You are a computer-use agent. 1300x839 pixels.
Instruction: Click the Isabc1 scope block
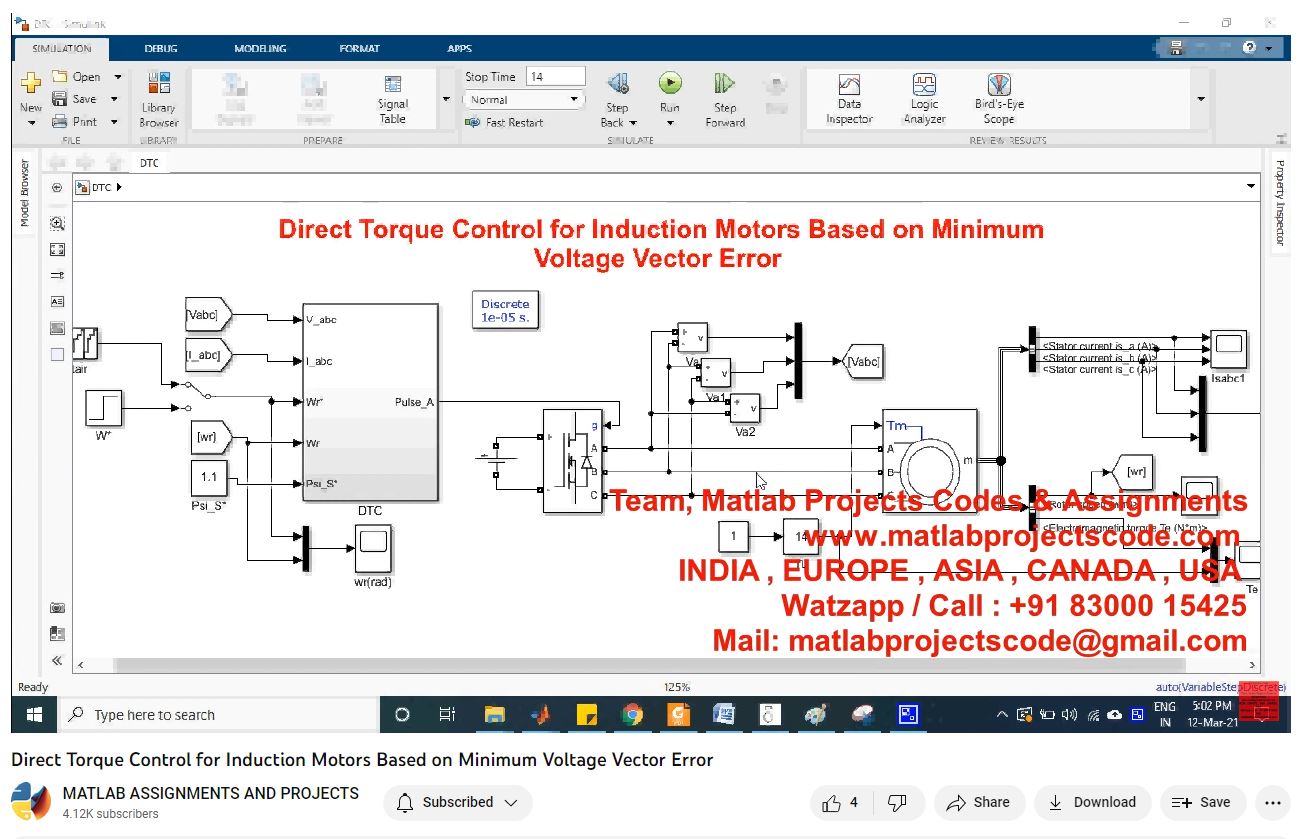tap(1228, 350)
